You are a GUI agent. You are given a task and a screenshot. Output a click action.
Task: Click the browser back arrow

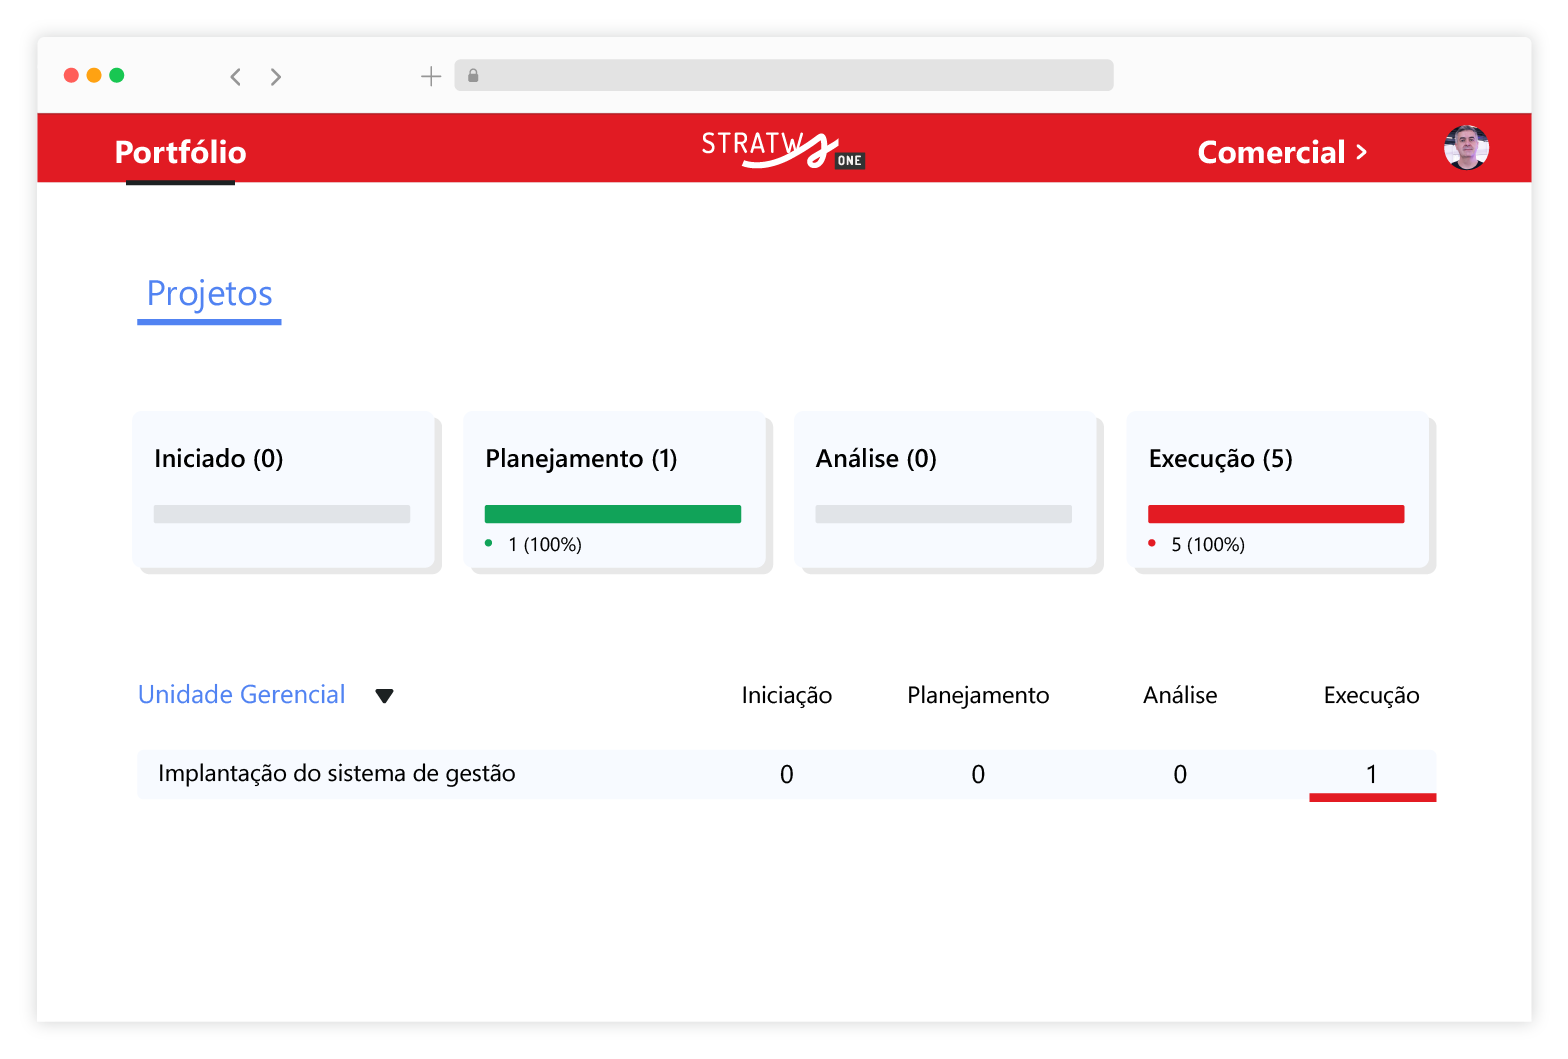click(x=235, y=77)
